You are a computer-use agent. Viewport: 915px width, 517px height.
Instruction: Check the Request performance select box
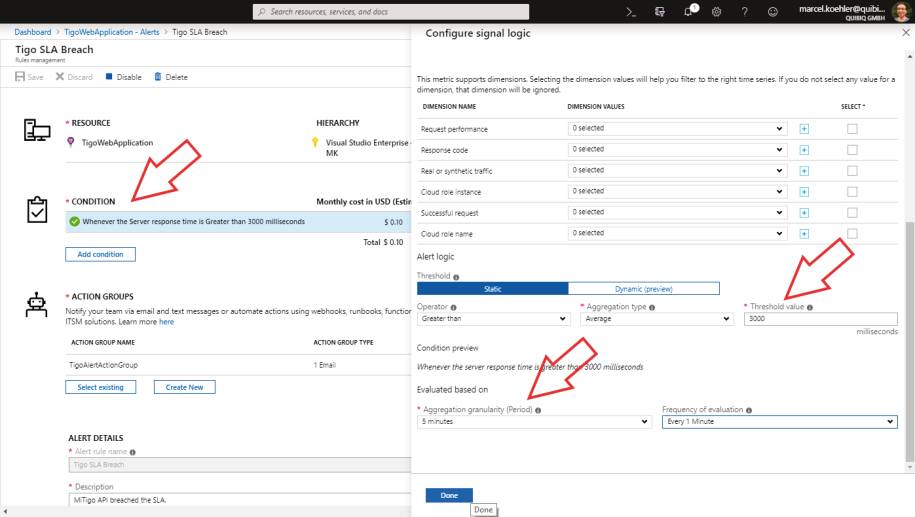tap(852, 129)
